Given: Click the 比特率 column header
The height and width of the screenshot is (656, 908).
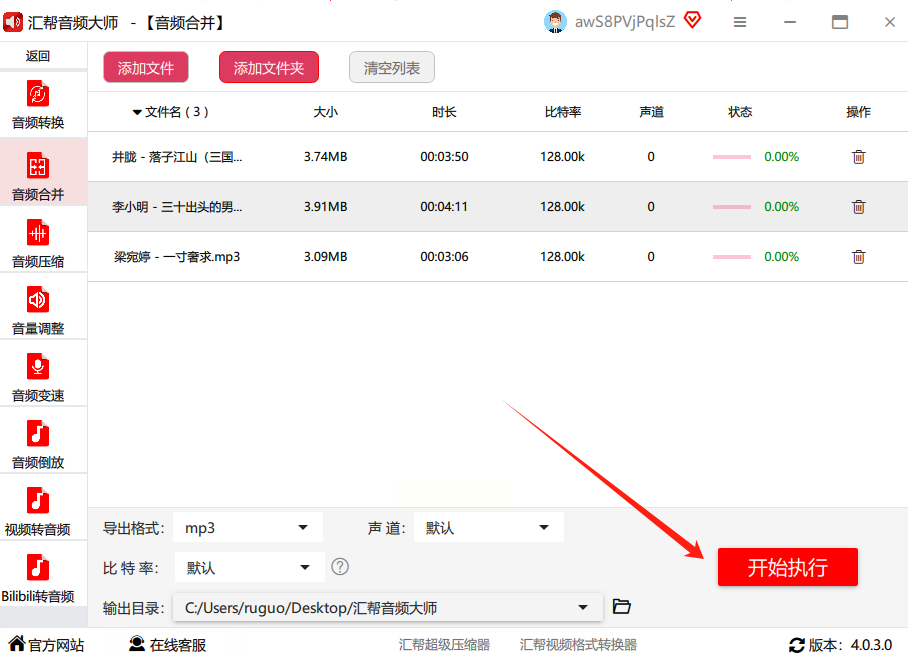Looking at the screenshot, I should (562, 112).
